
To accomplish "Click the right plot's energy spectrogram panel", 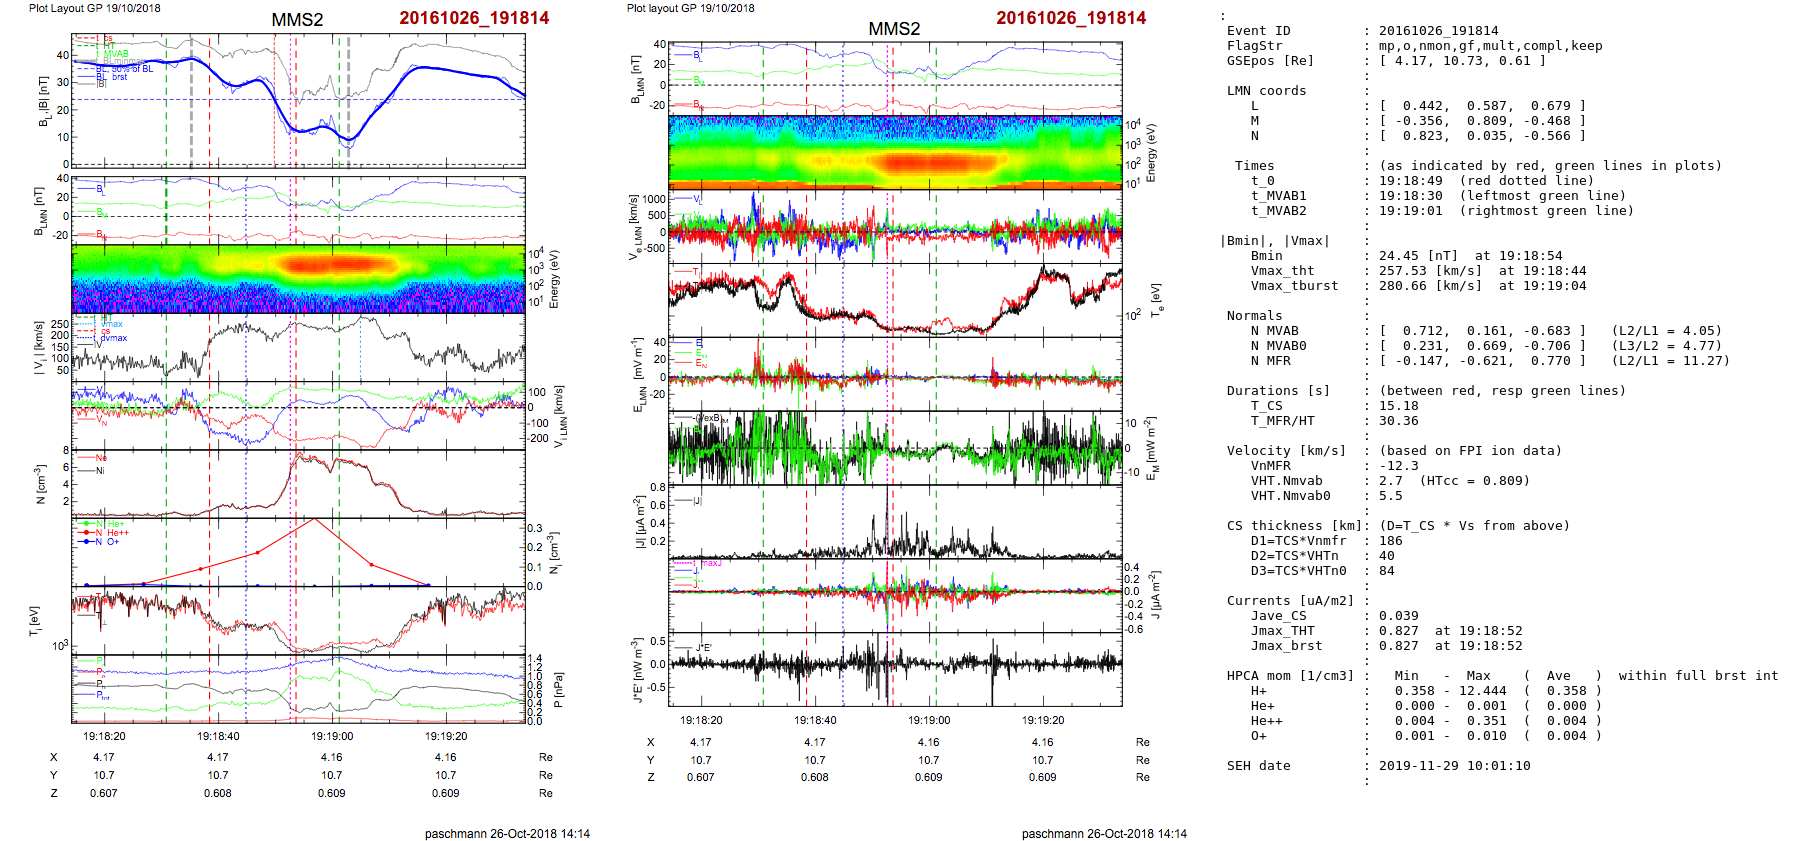I will tap(895, 152).
